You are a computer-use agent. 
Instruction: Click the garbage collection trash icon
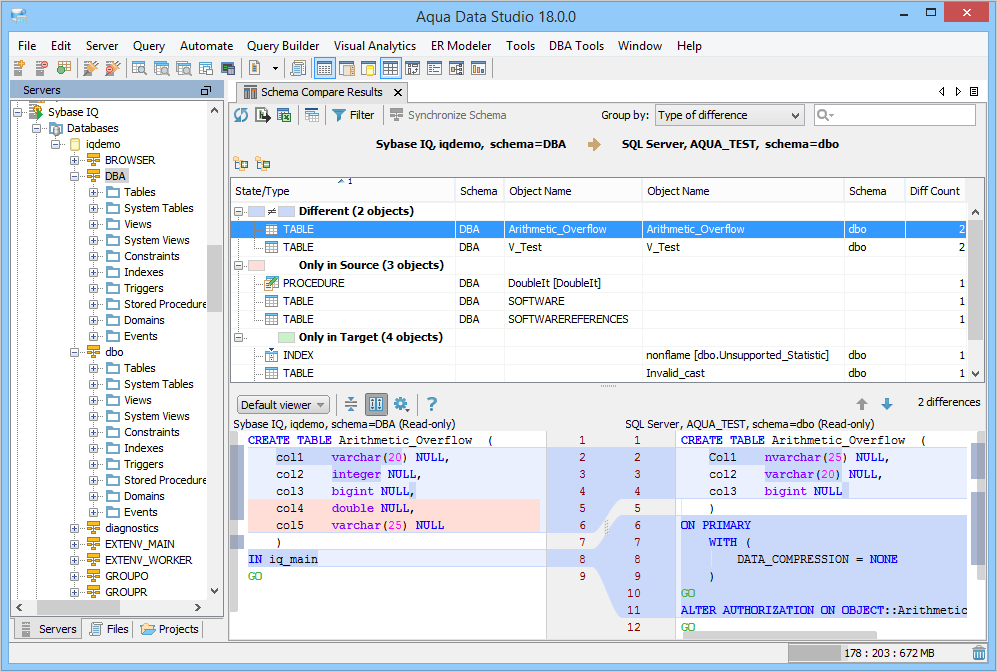979,653
